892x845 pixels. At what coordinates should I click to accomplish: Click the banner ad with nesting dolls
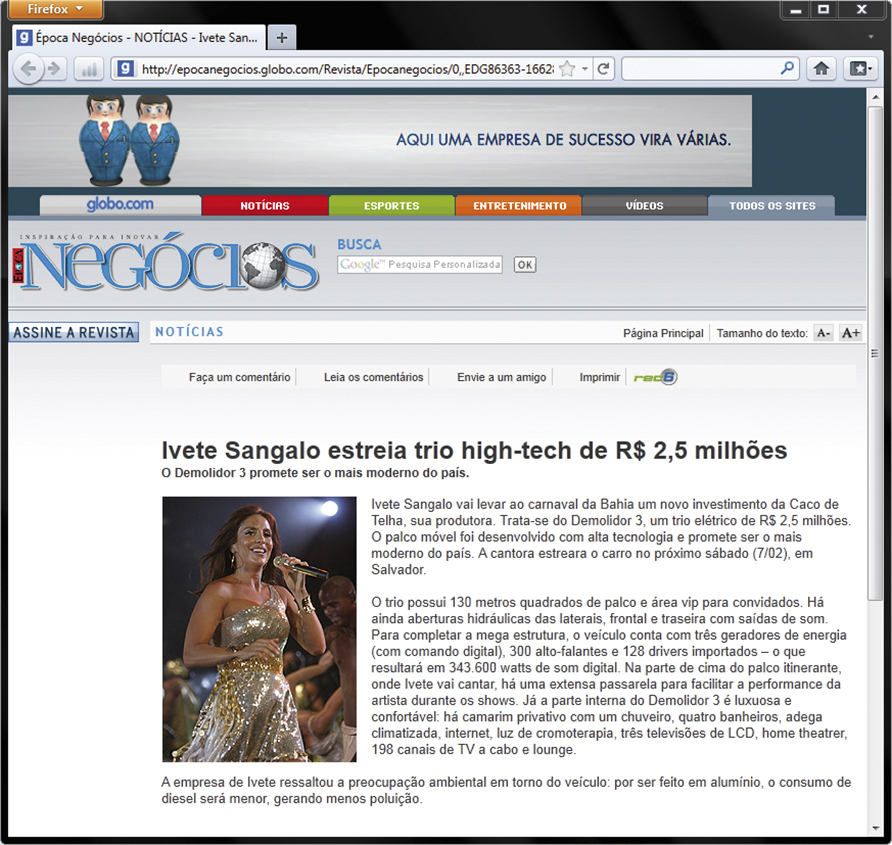tap(380, 141)
